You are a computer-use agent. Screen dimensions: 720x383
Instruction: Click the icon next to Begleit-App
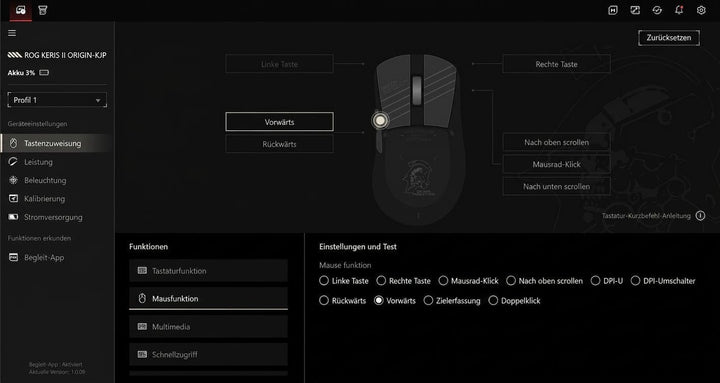[13, 258]
